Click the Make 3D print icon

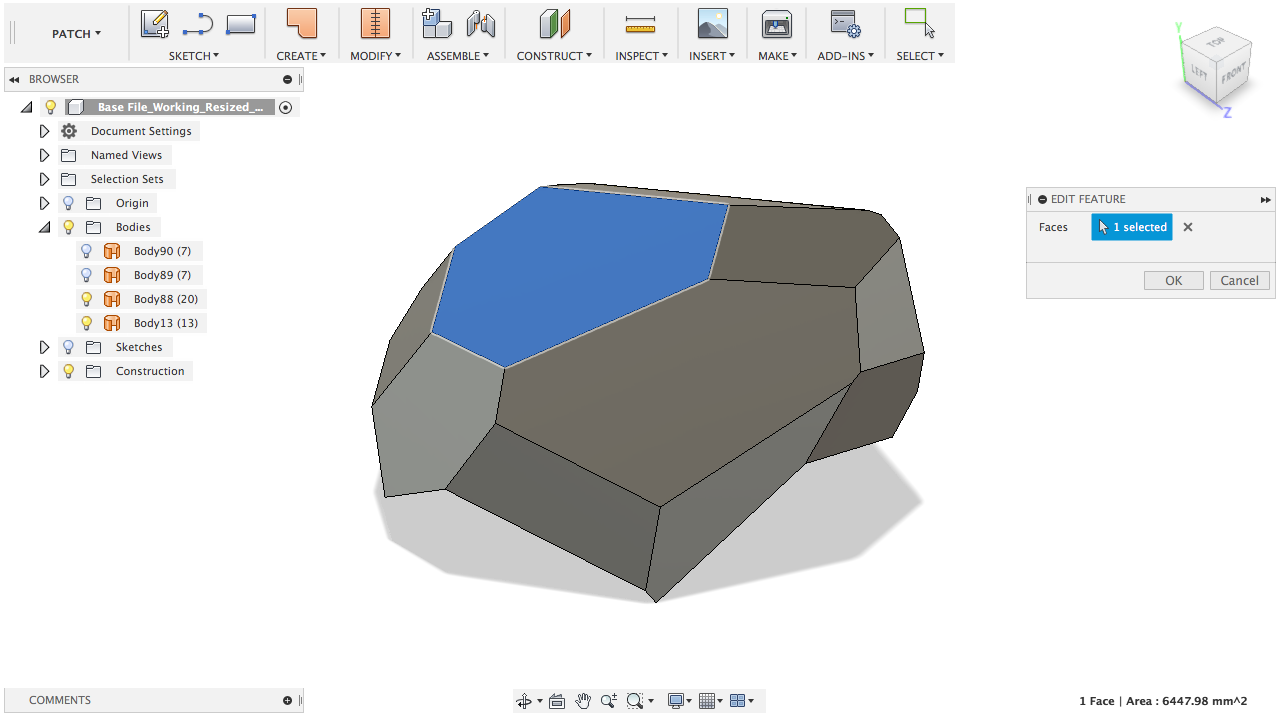(777, 24)
